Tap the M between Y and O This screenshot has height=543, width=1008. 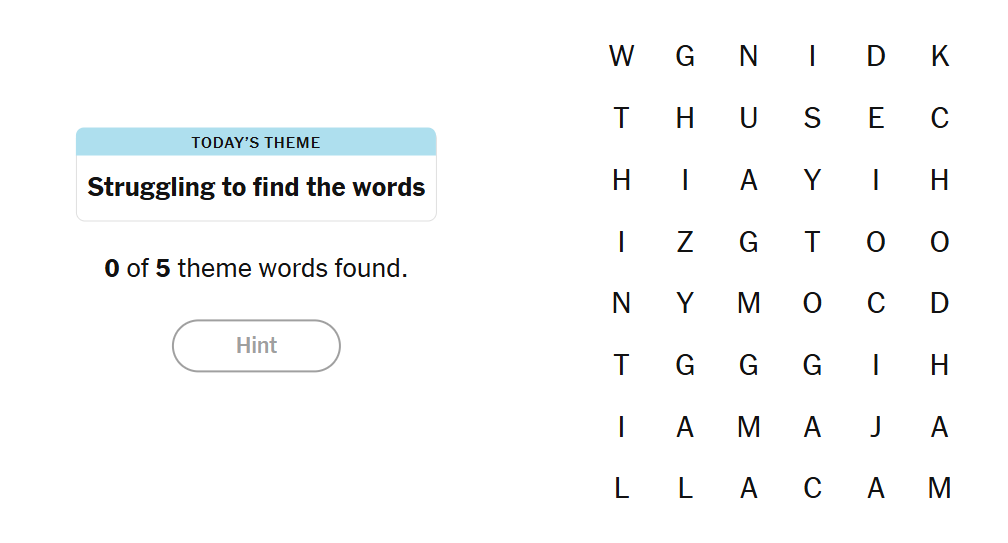click(x=748, y=303)
